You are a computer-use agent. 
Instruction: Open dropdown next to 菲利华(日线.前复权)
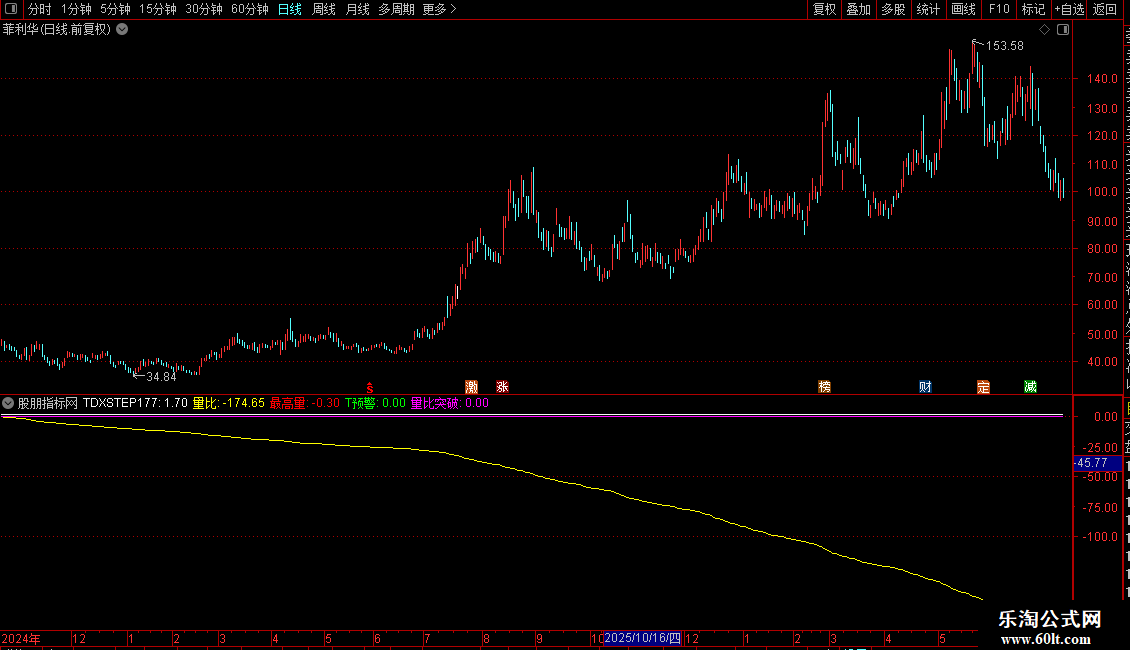(x=123, y=30)
